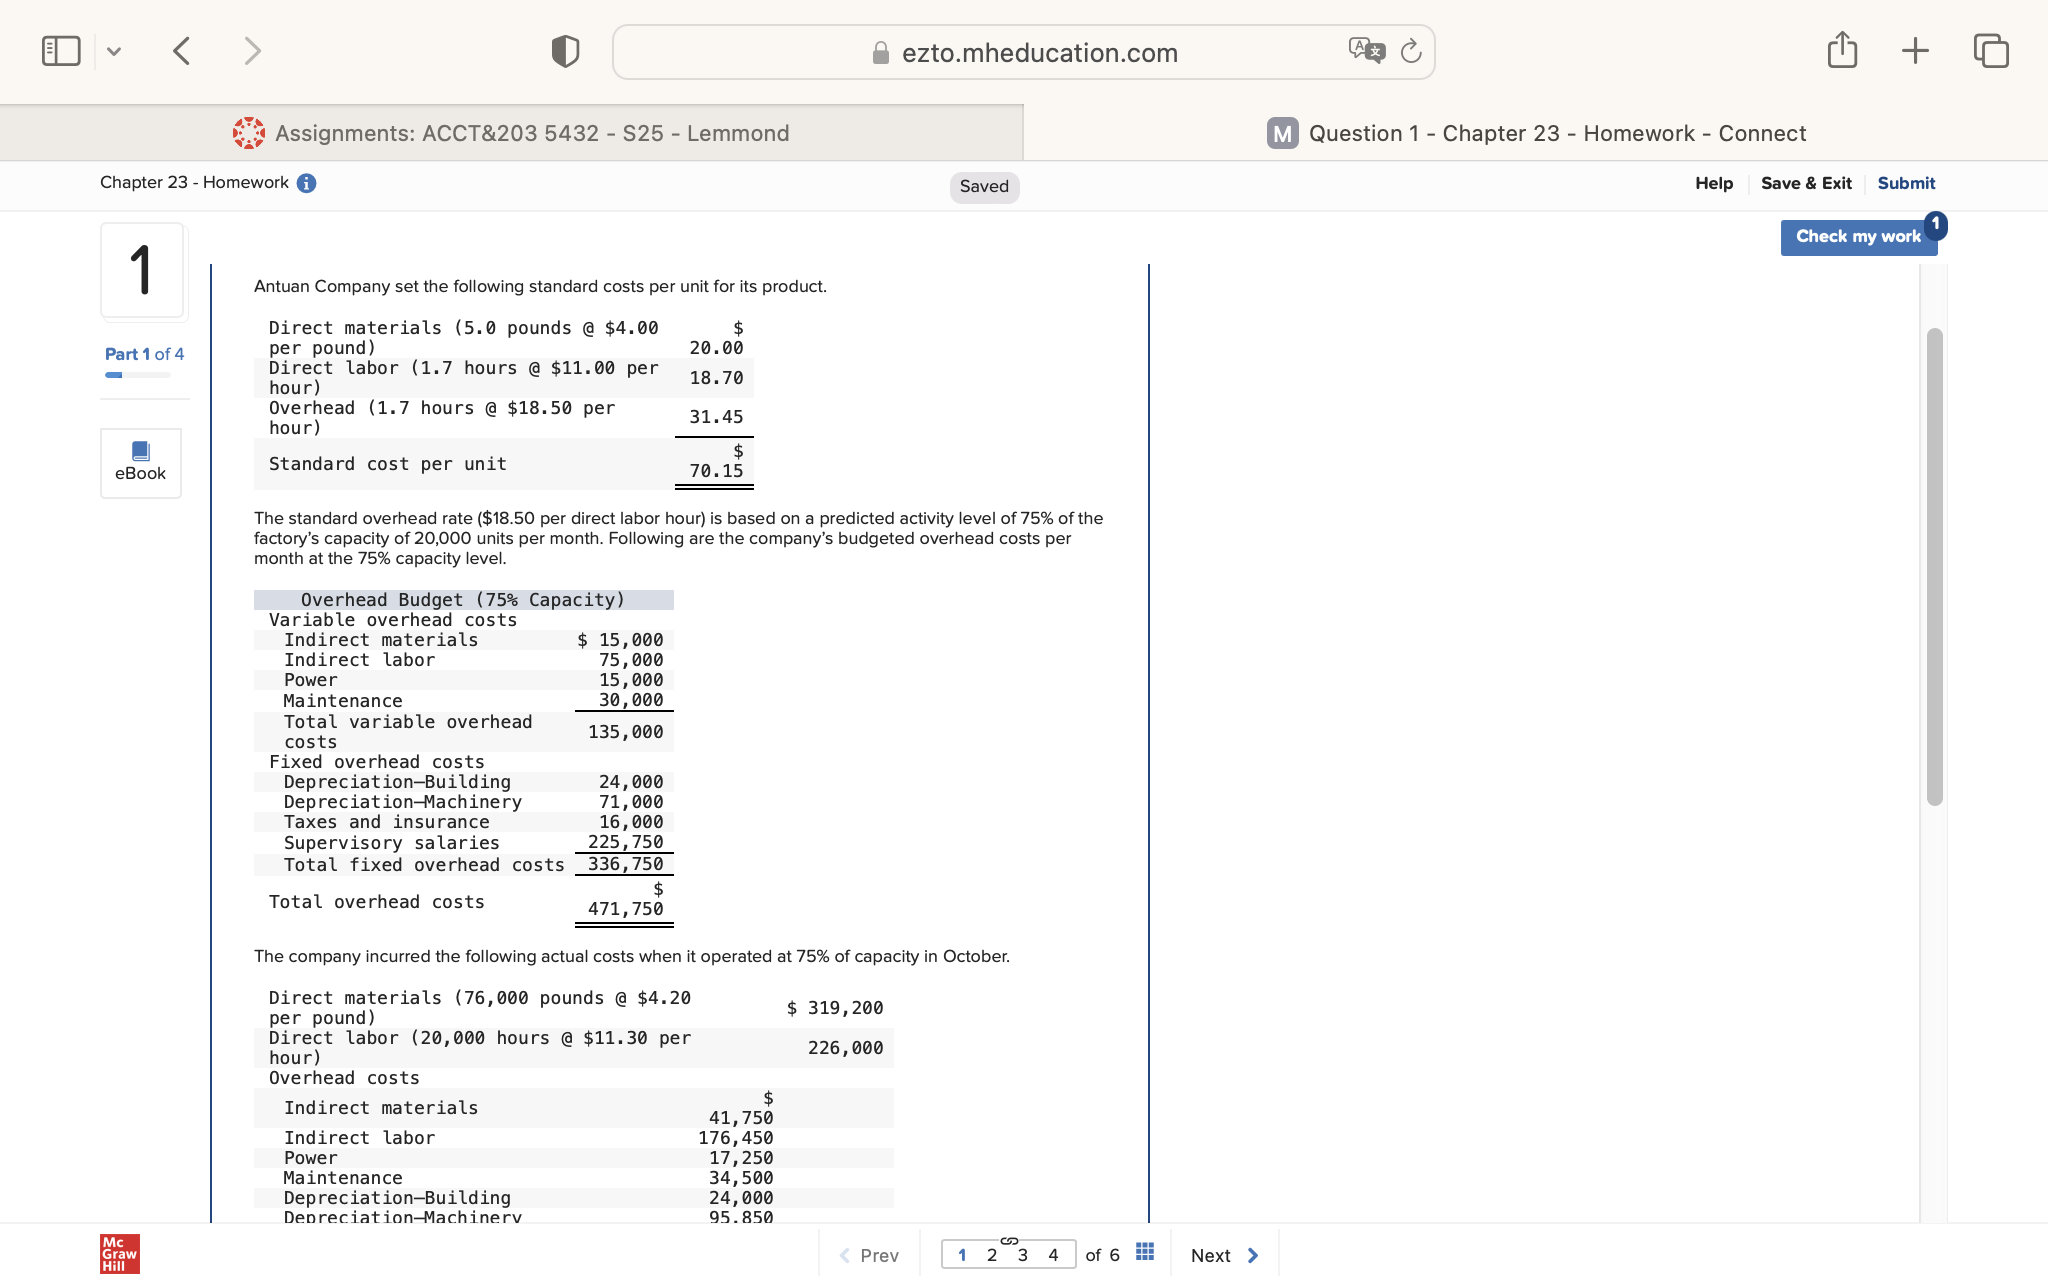Open the question grid navigator icon
This screenshot has height=1280, width=2048.
[1144, 1251]
